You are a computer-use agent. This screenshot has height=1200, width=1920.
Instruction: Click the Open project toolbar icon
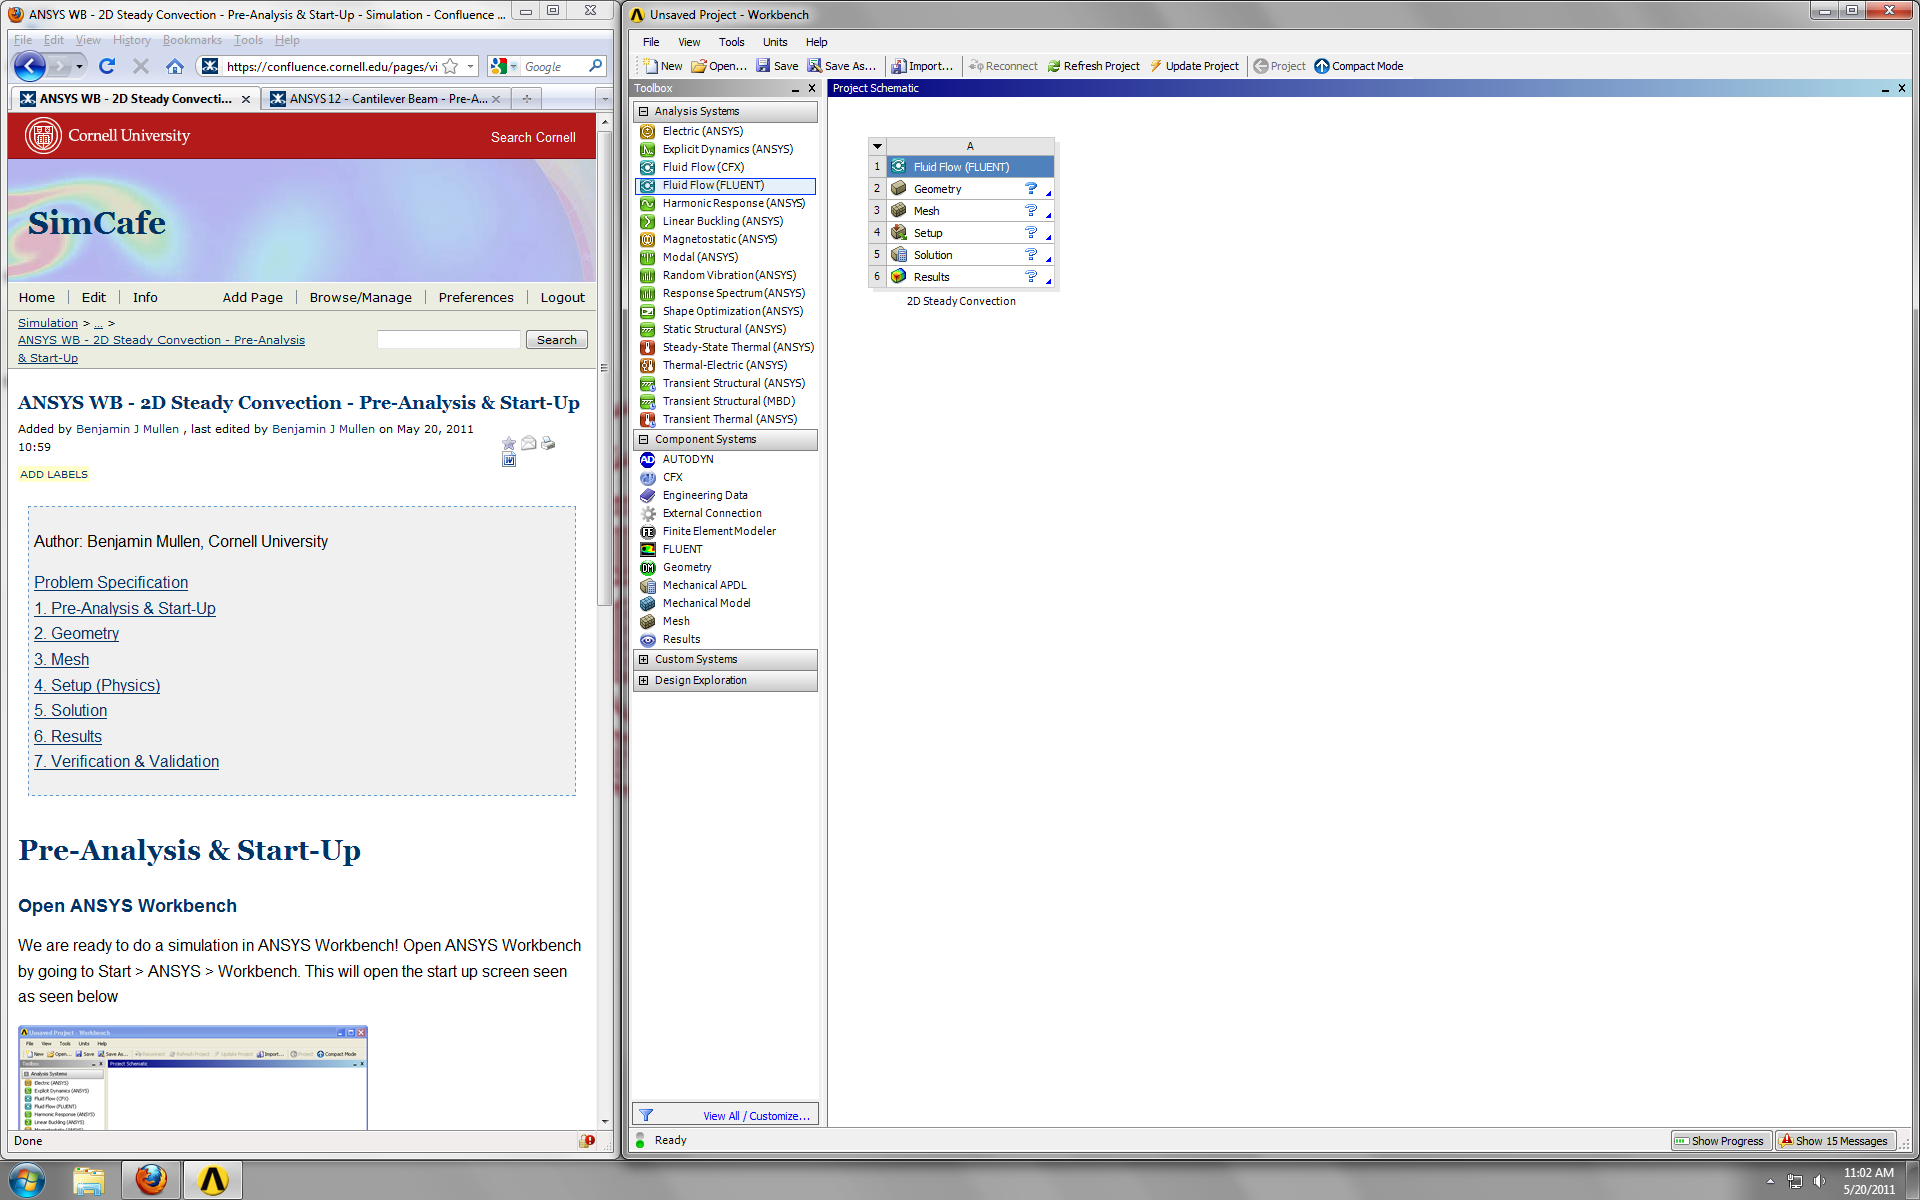699,66
